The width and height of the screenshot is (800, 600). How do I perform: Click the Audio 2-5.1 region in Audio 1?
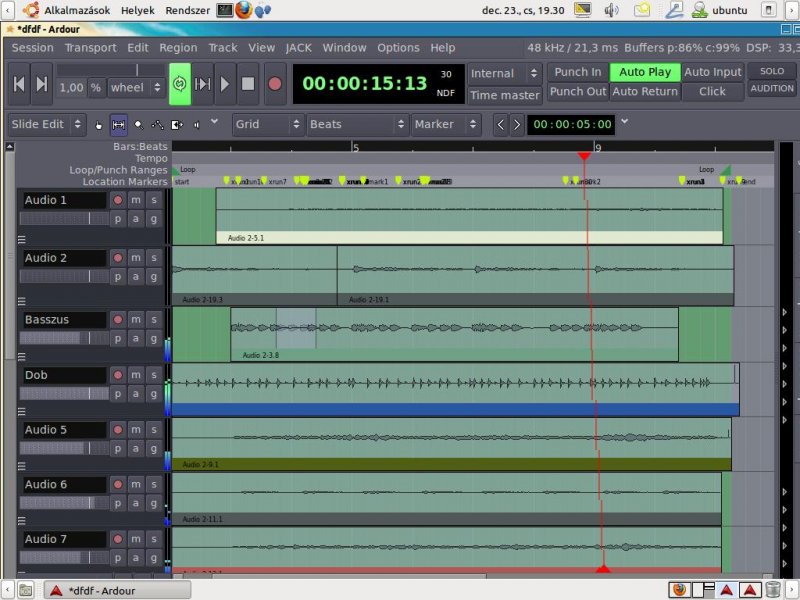(469, 216)
